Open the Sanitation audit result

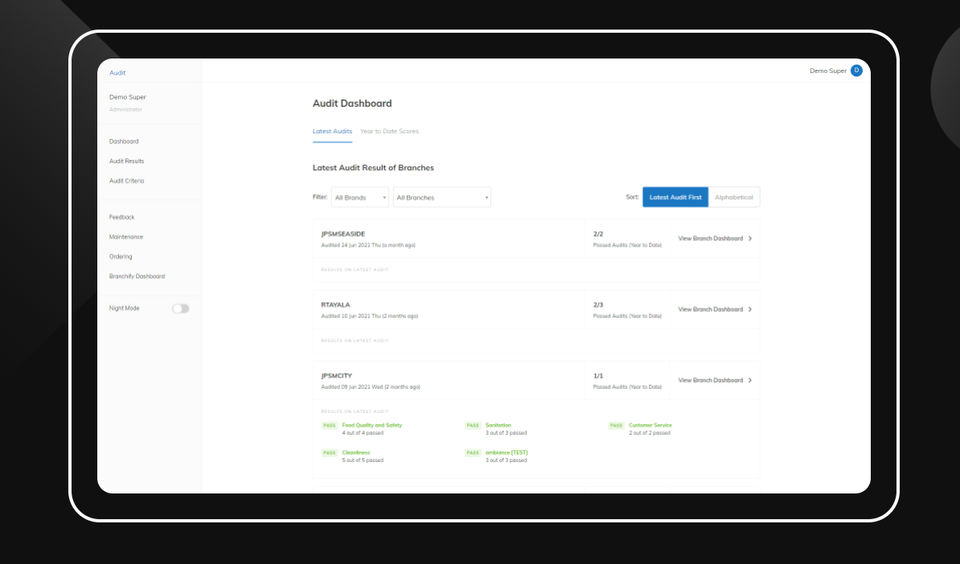(498, 425)
